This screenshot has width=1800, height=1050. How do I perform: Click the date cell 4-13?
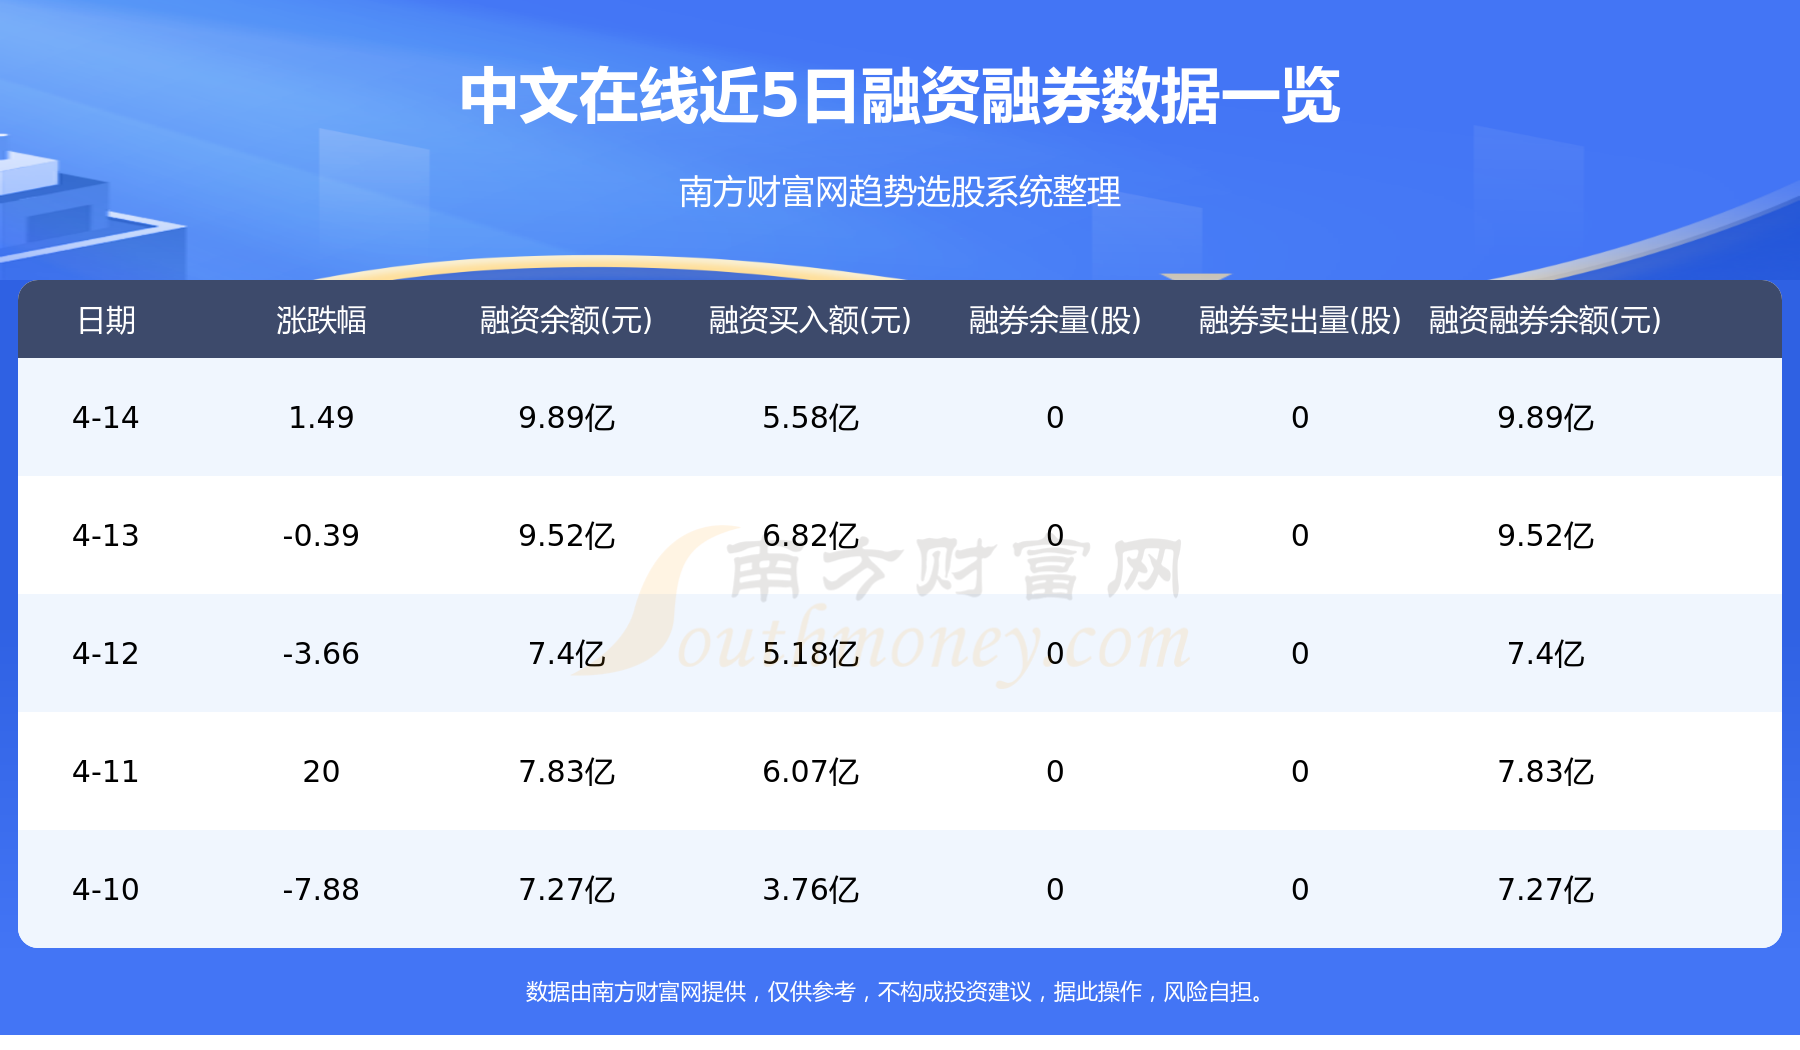click(106, 536)
